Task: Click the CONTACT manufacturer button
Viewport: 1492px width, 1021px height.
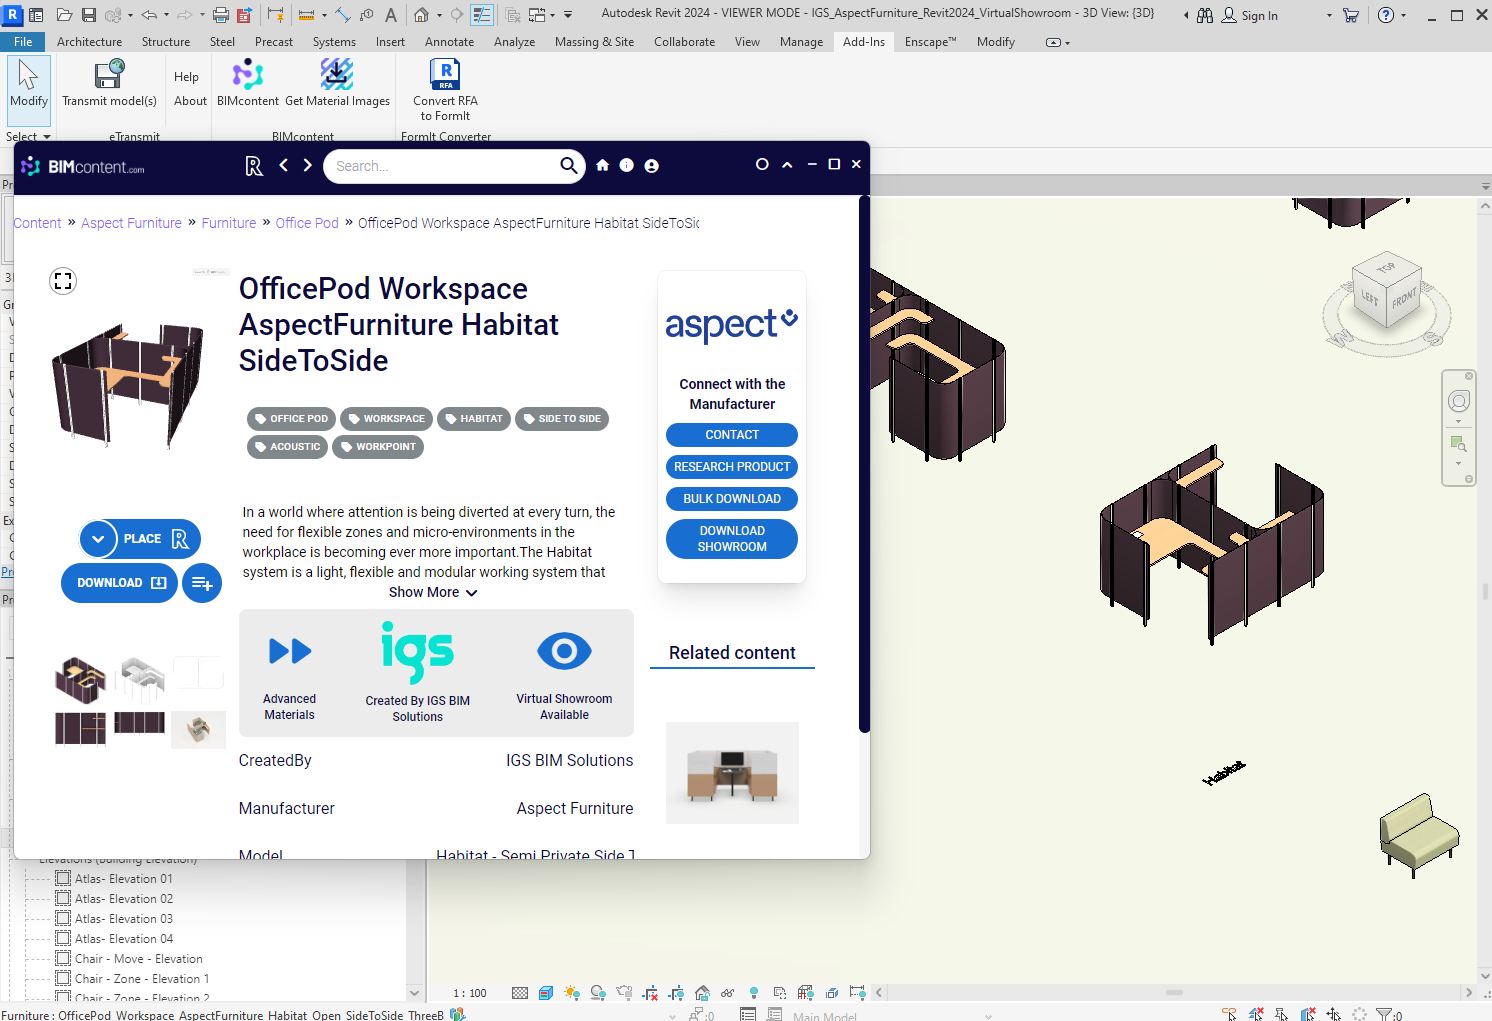Action: [732, 435]
